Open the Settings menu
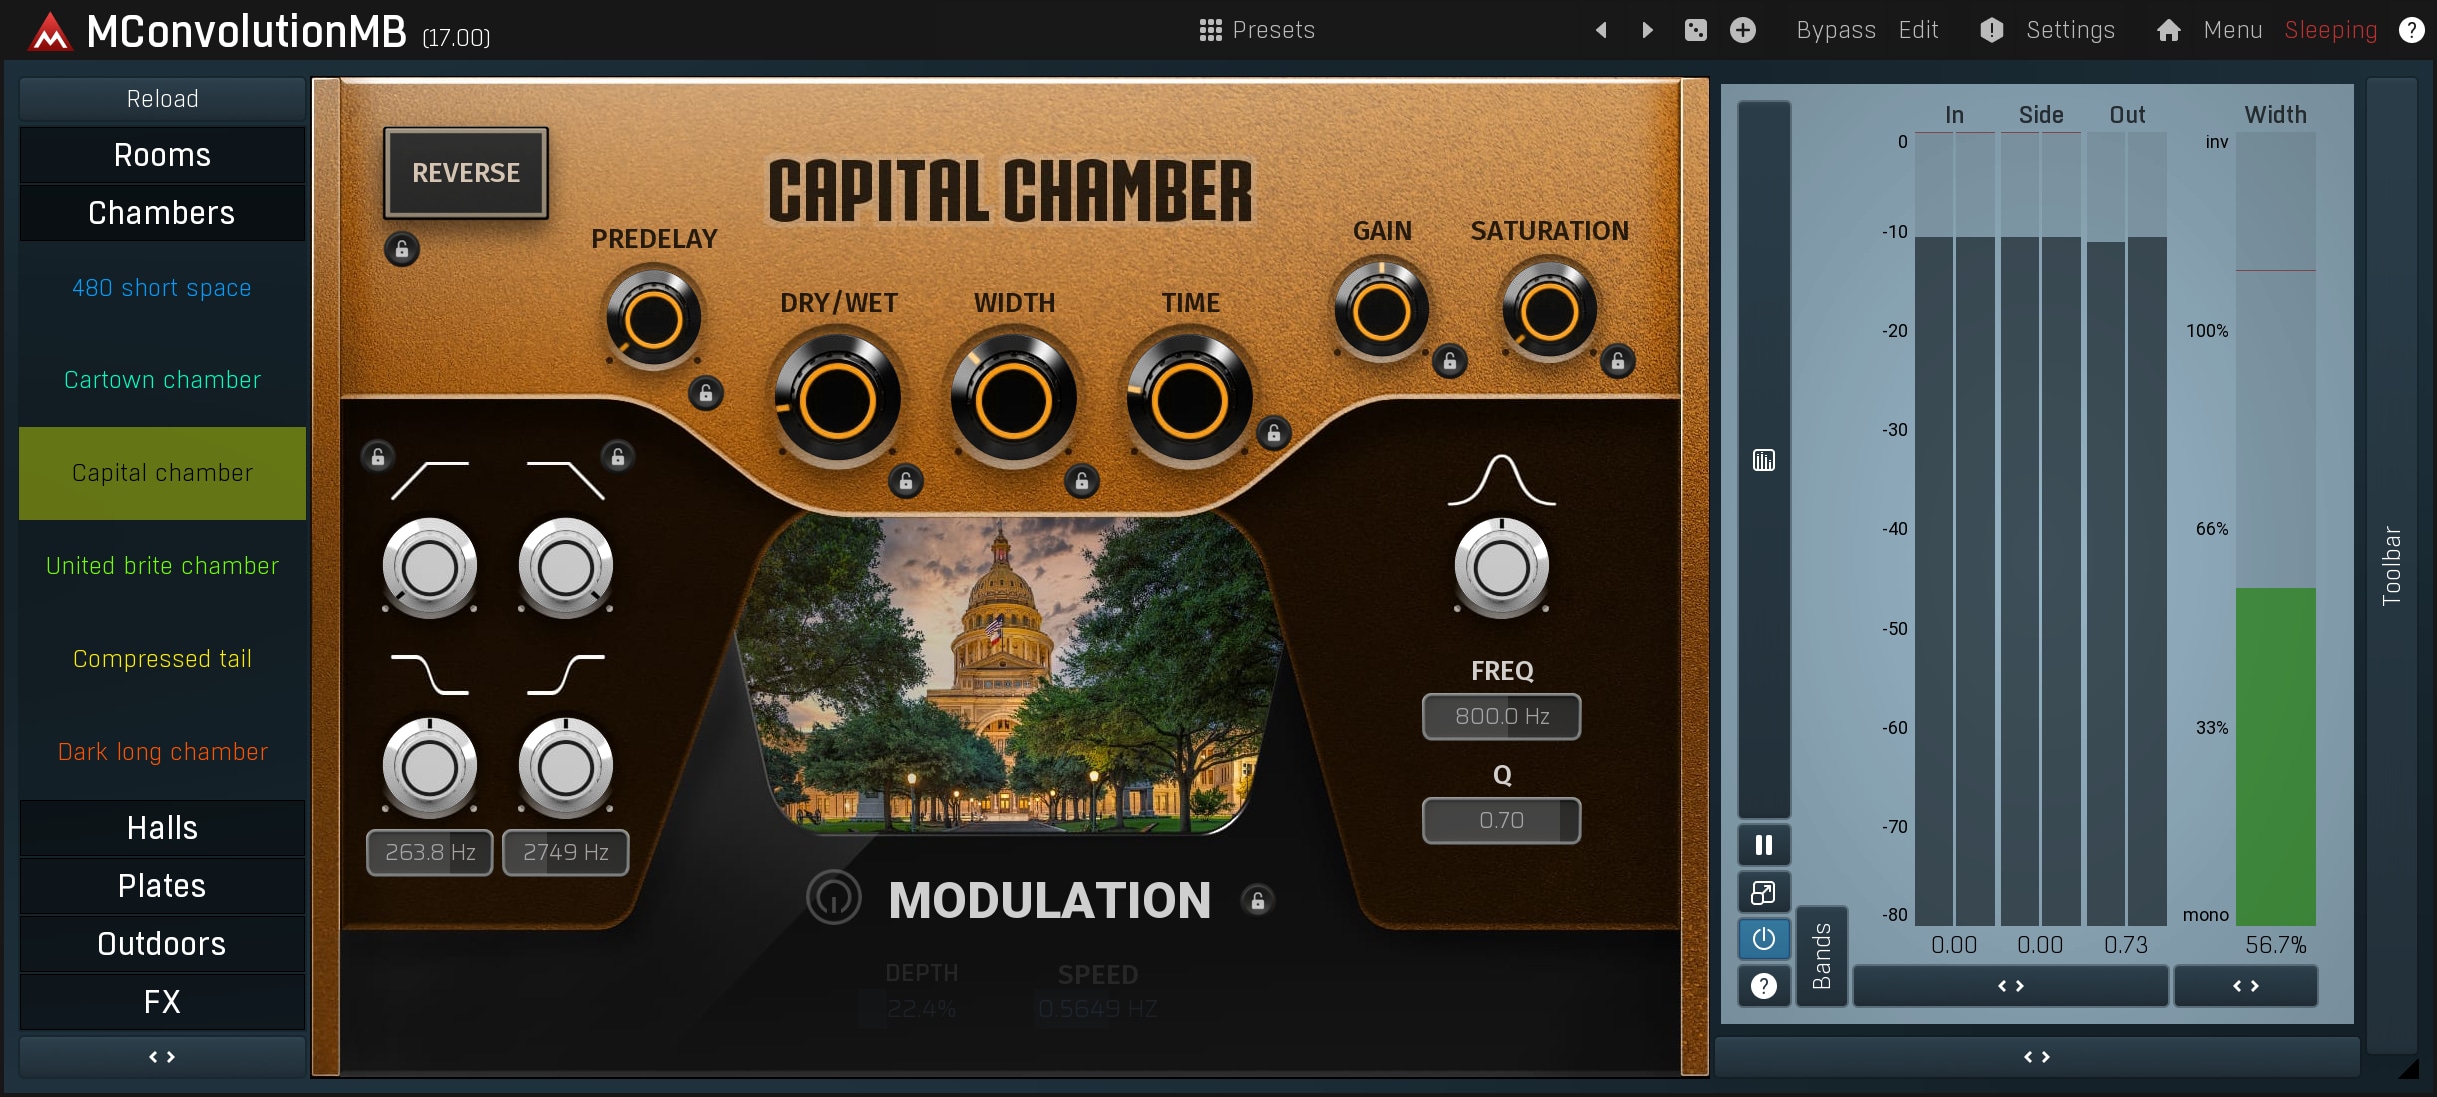 point(2069,30)
